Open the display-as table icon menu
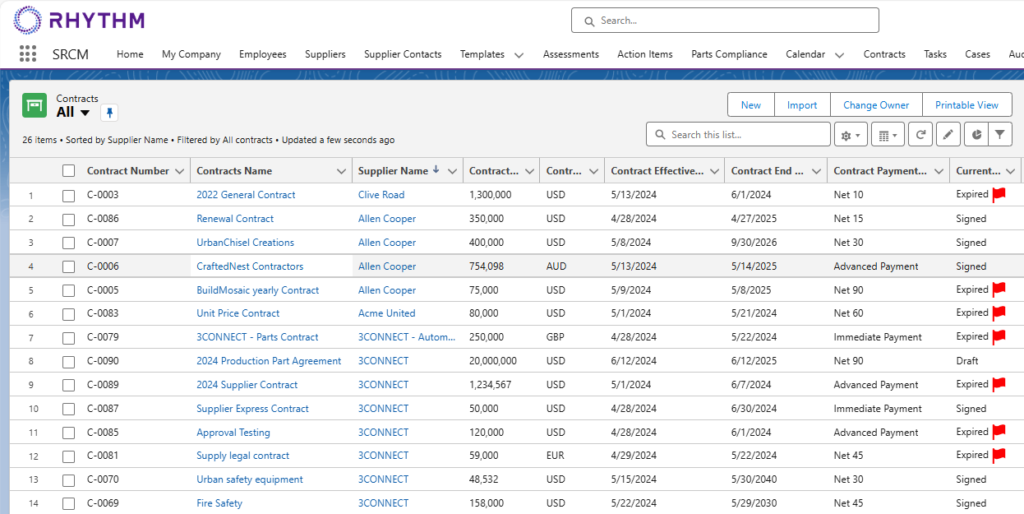The width and height of the screenshot is (1024, 514). [x=886, y=135]
